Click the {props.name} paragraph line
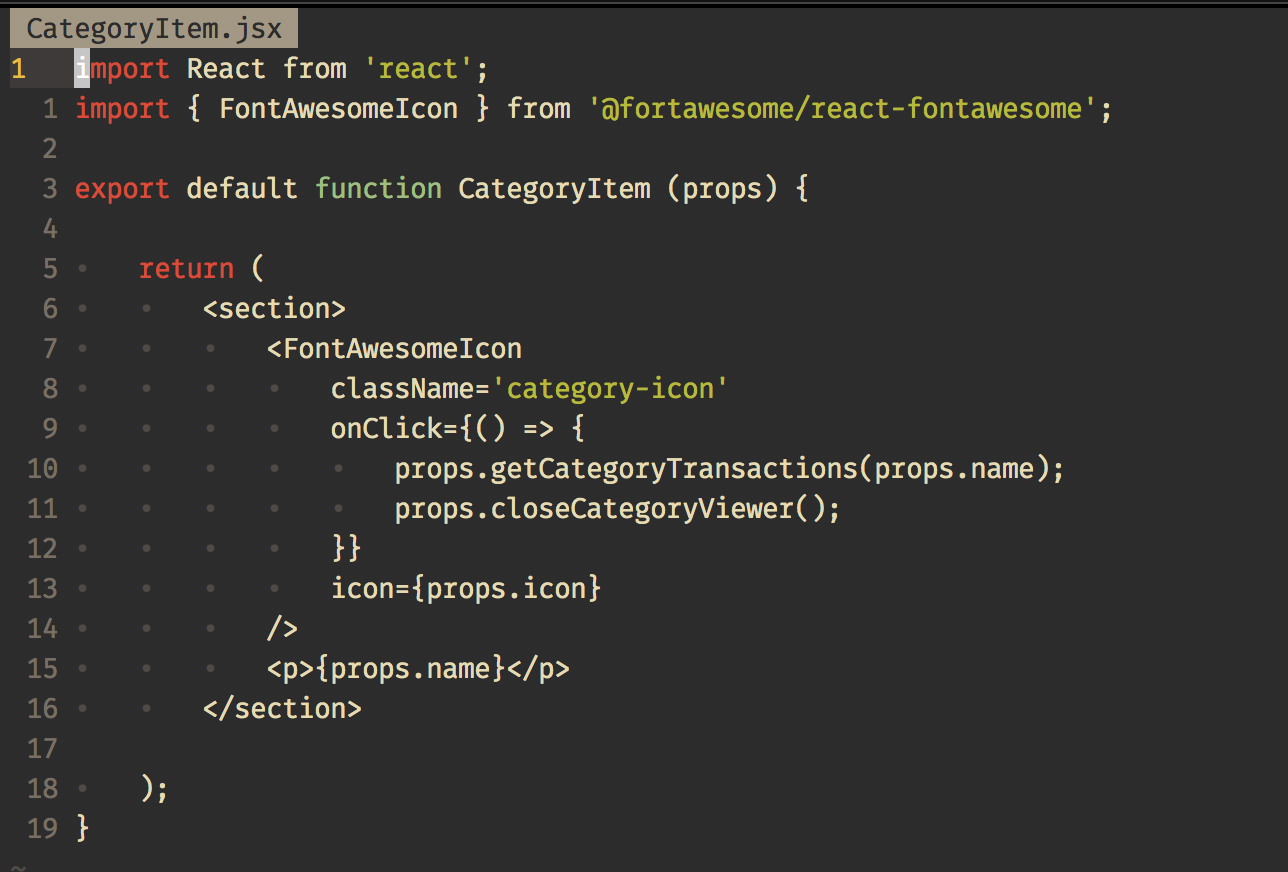 point(418,668)
